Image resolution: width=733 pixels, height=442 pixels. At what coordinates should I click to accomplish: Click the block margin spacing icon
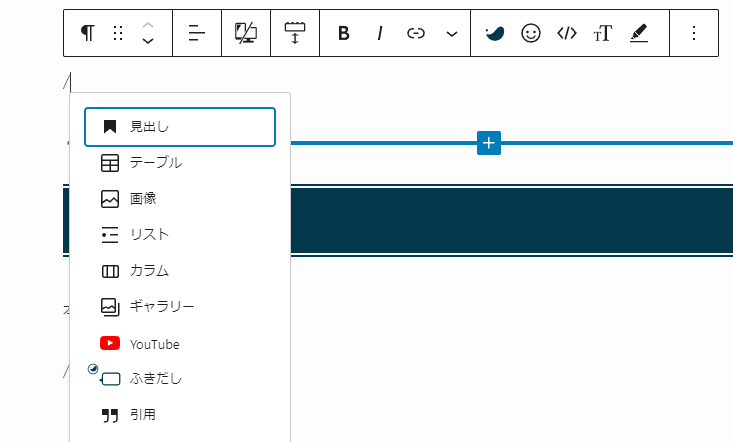(x=295, y=33)
